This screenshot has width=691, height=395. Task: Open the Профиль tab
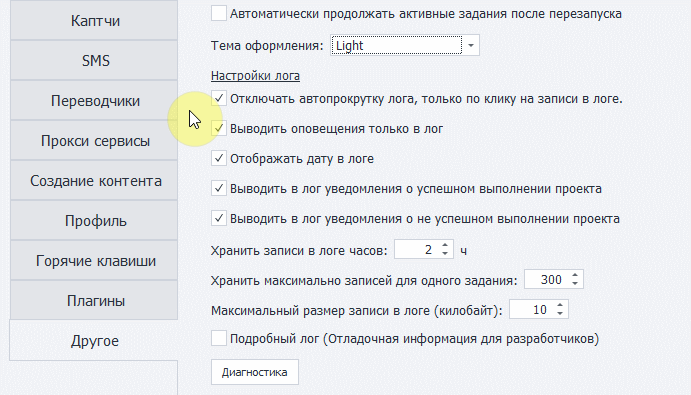[x=94, y=220]
